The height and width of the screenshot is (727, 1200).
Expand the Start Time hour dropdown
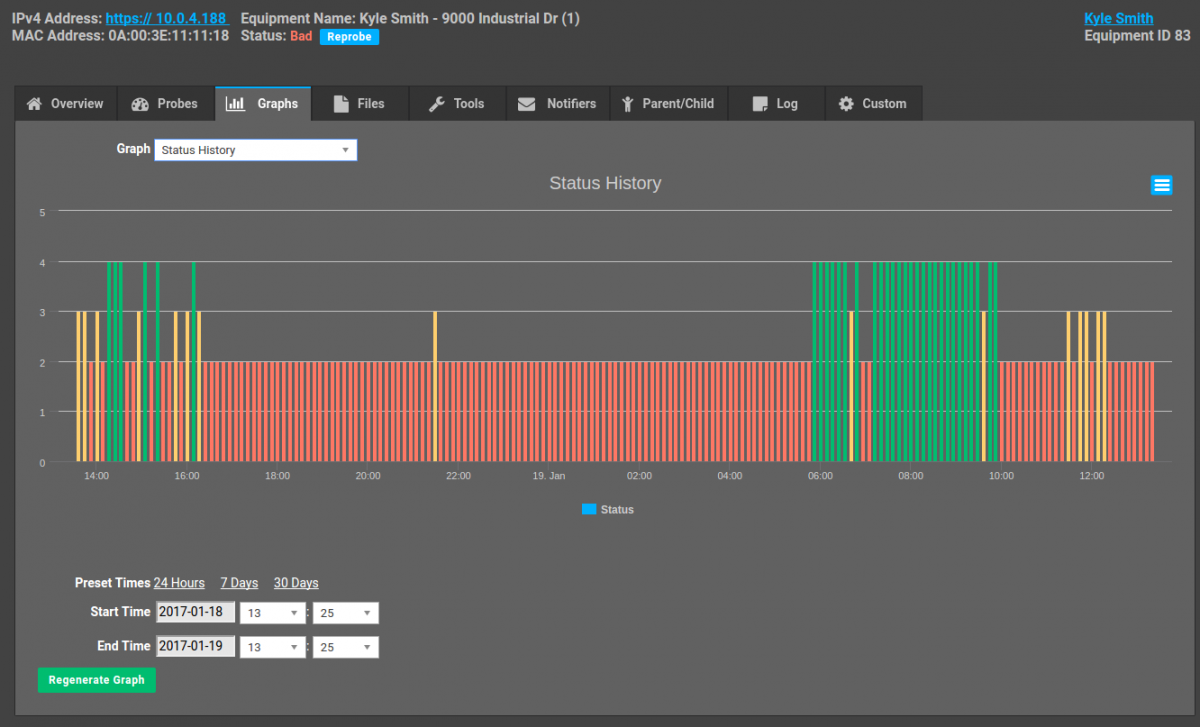click(x=272, y=612)
